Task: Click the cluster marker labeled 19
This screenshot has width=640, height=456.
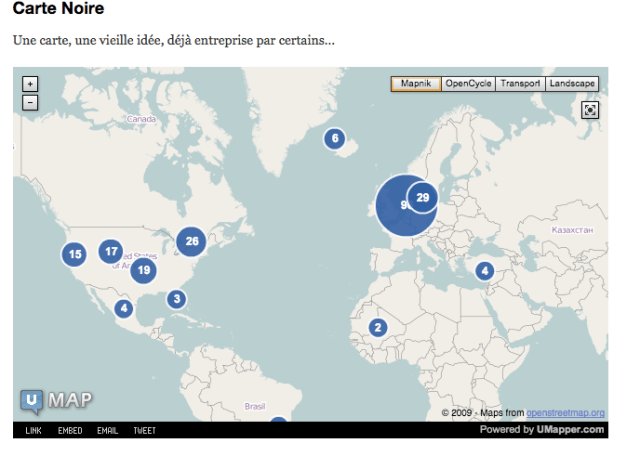Action: point(144,269)
